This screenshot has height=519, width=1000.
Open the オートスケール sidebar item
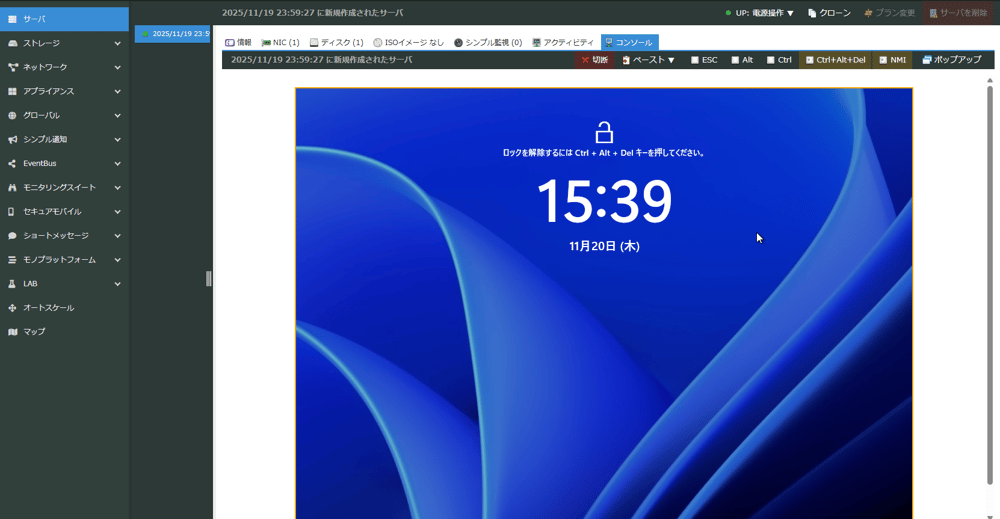point(64,308)
